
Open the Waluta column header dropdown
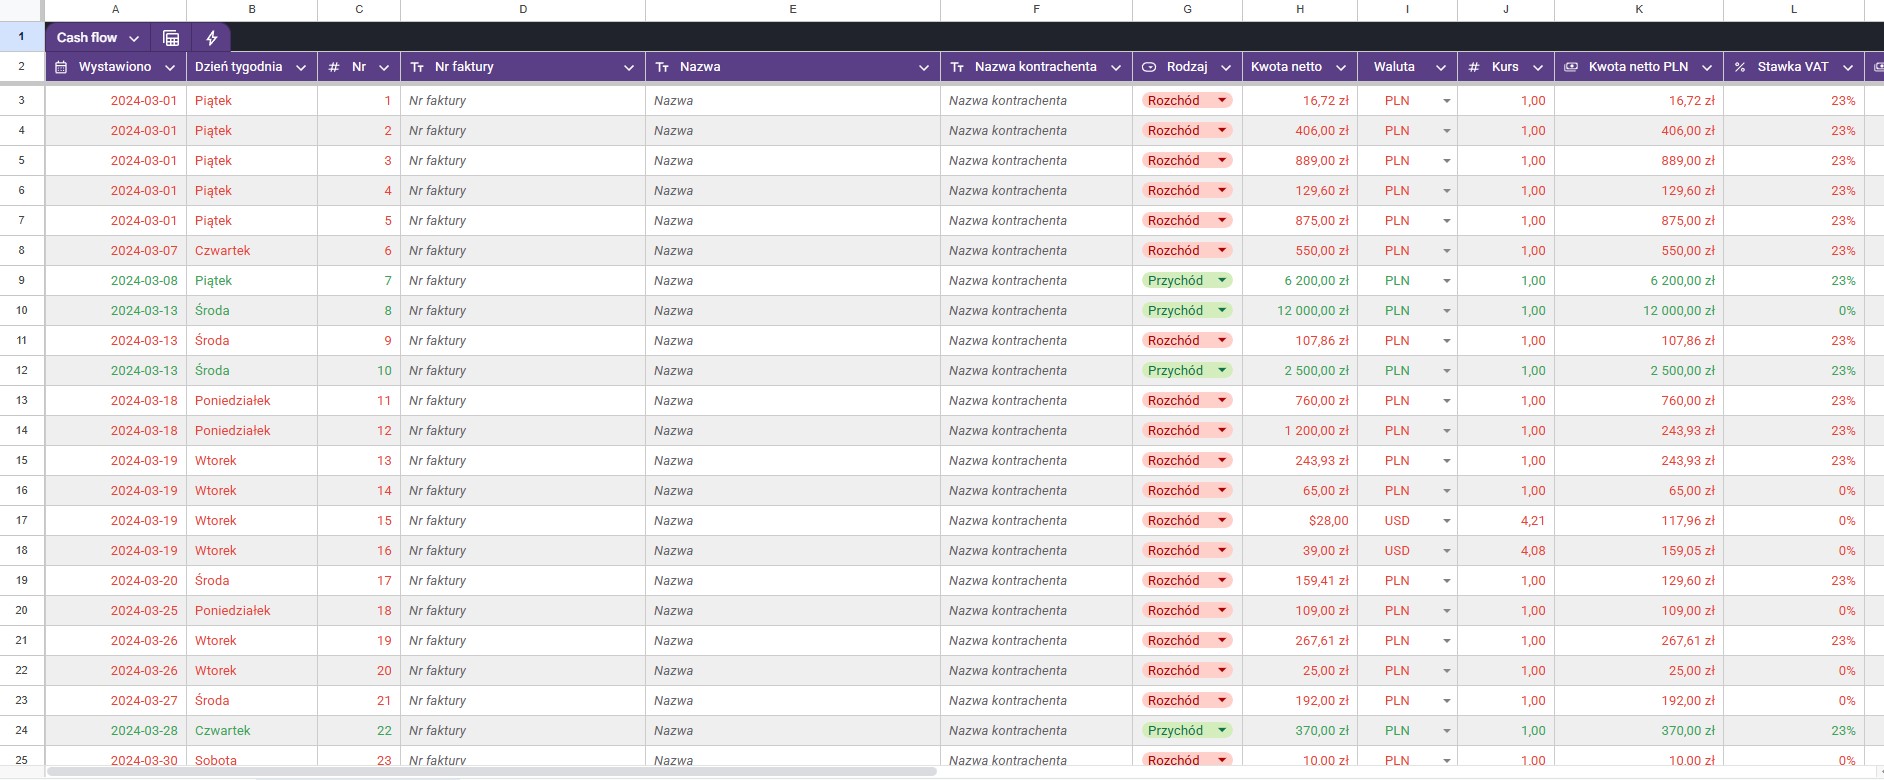[1441, 67]
